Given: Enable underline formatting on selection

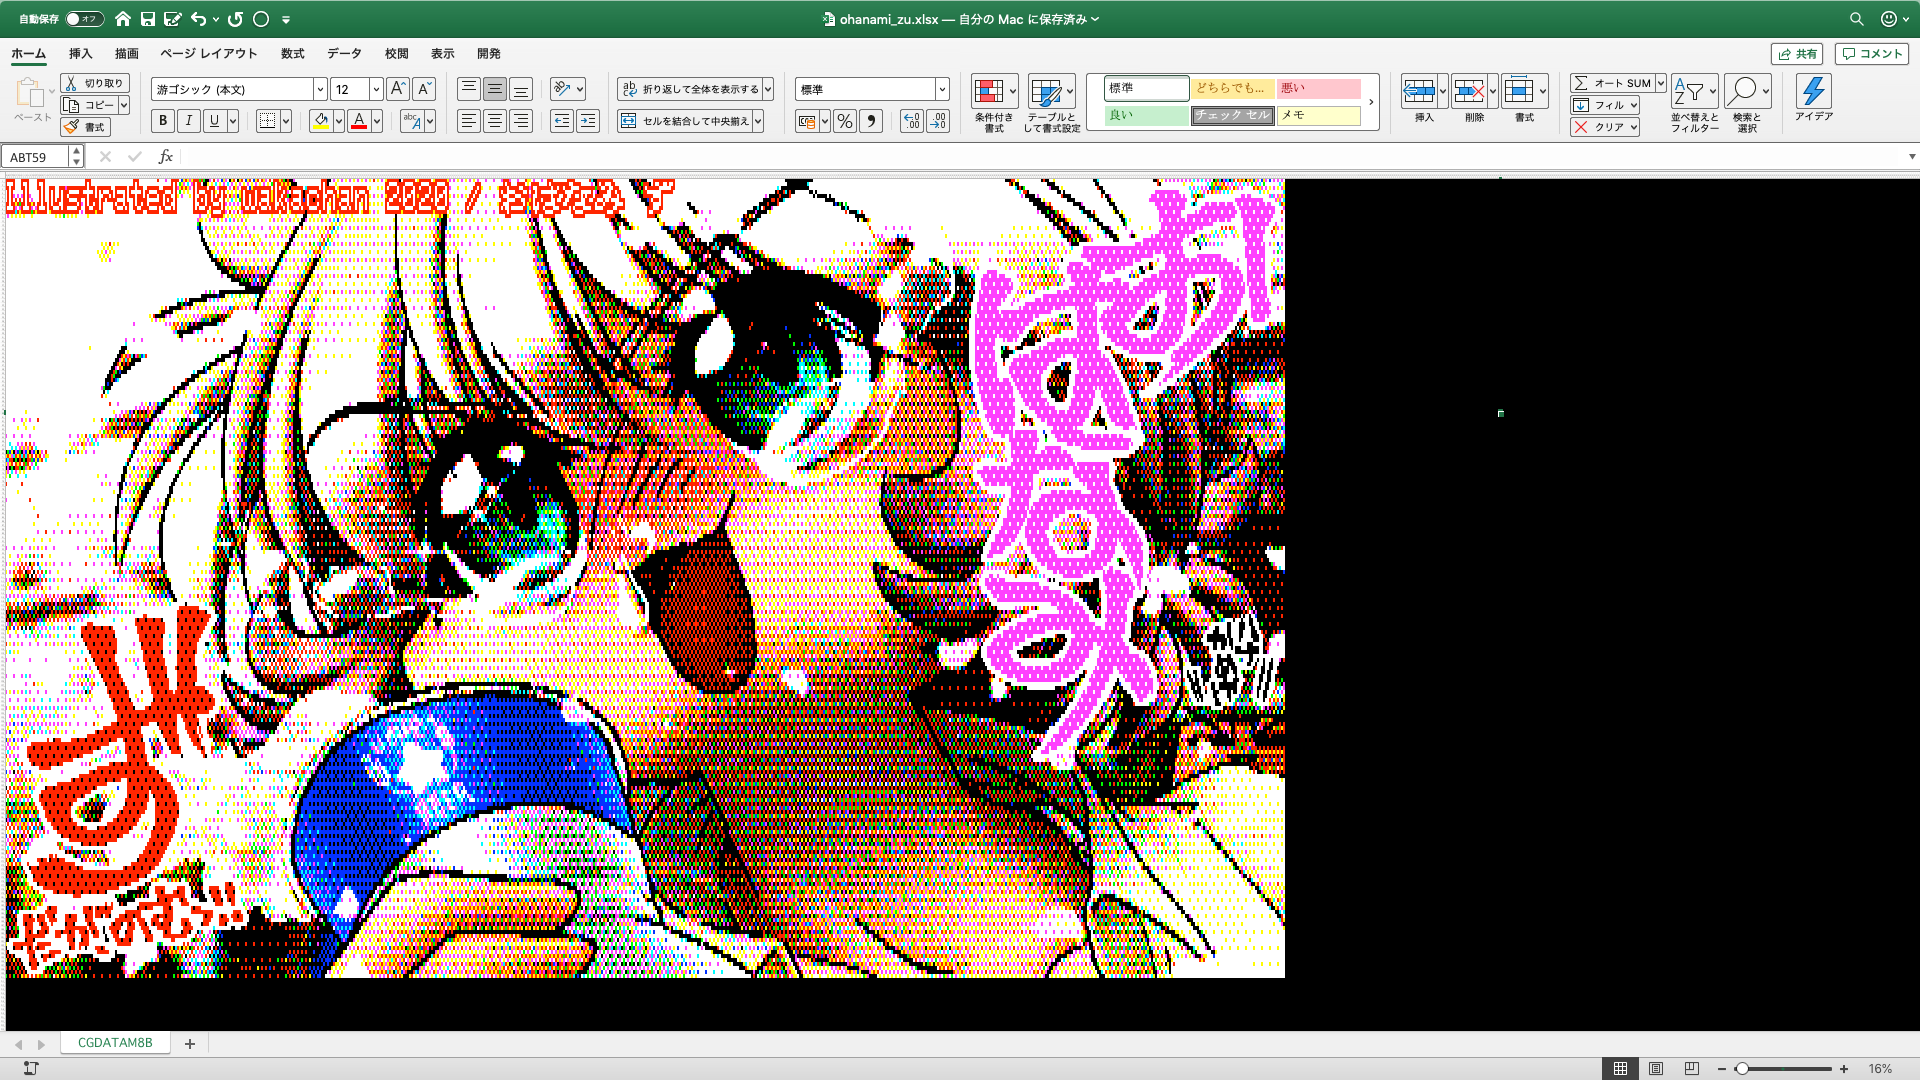Looking at the screenshot, I should 214,120.
